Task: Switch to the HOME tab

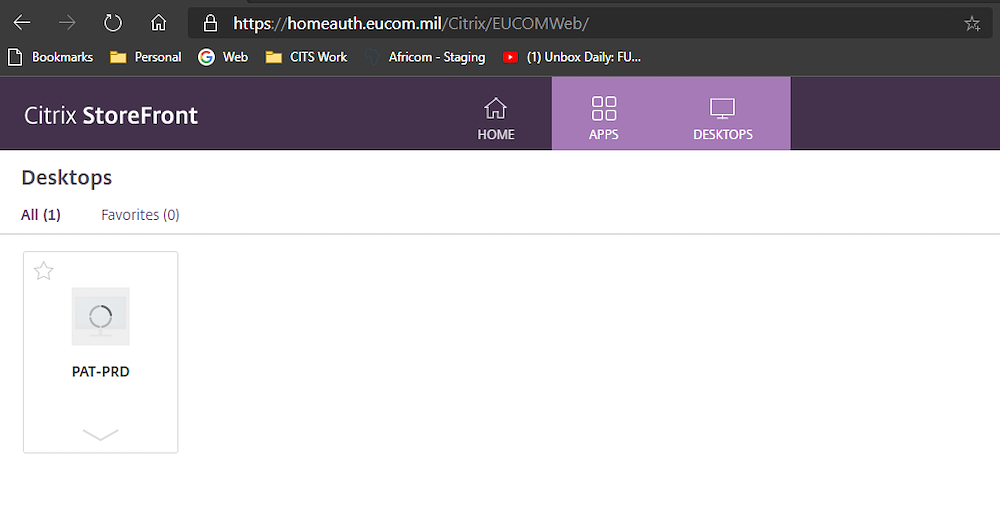Action: point(496,119)
